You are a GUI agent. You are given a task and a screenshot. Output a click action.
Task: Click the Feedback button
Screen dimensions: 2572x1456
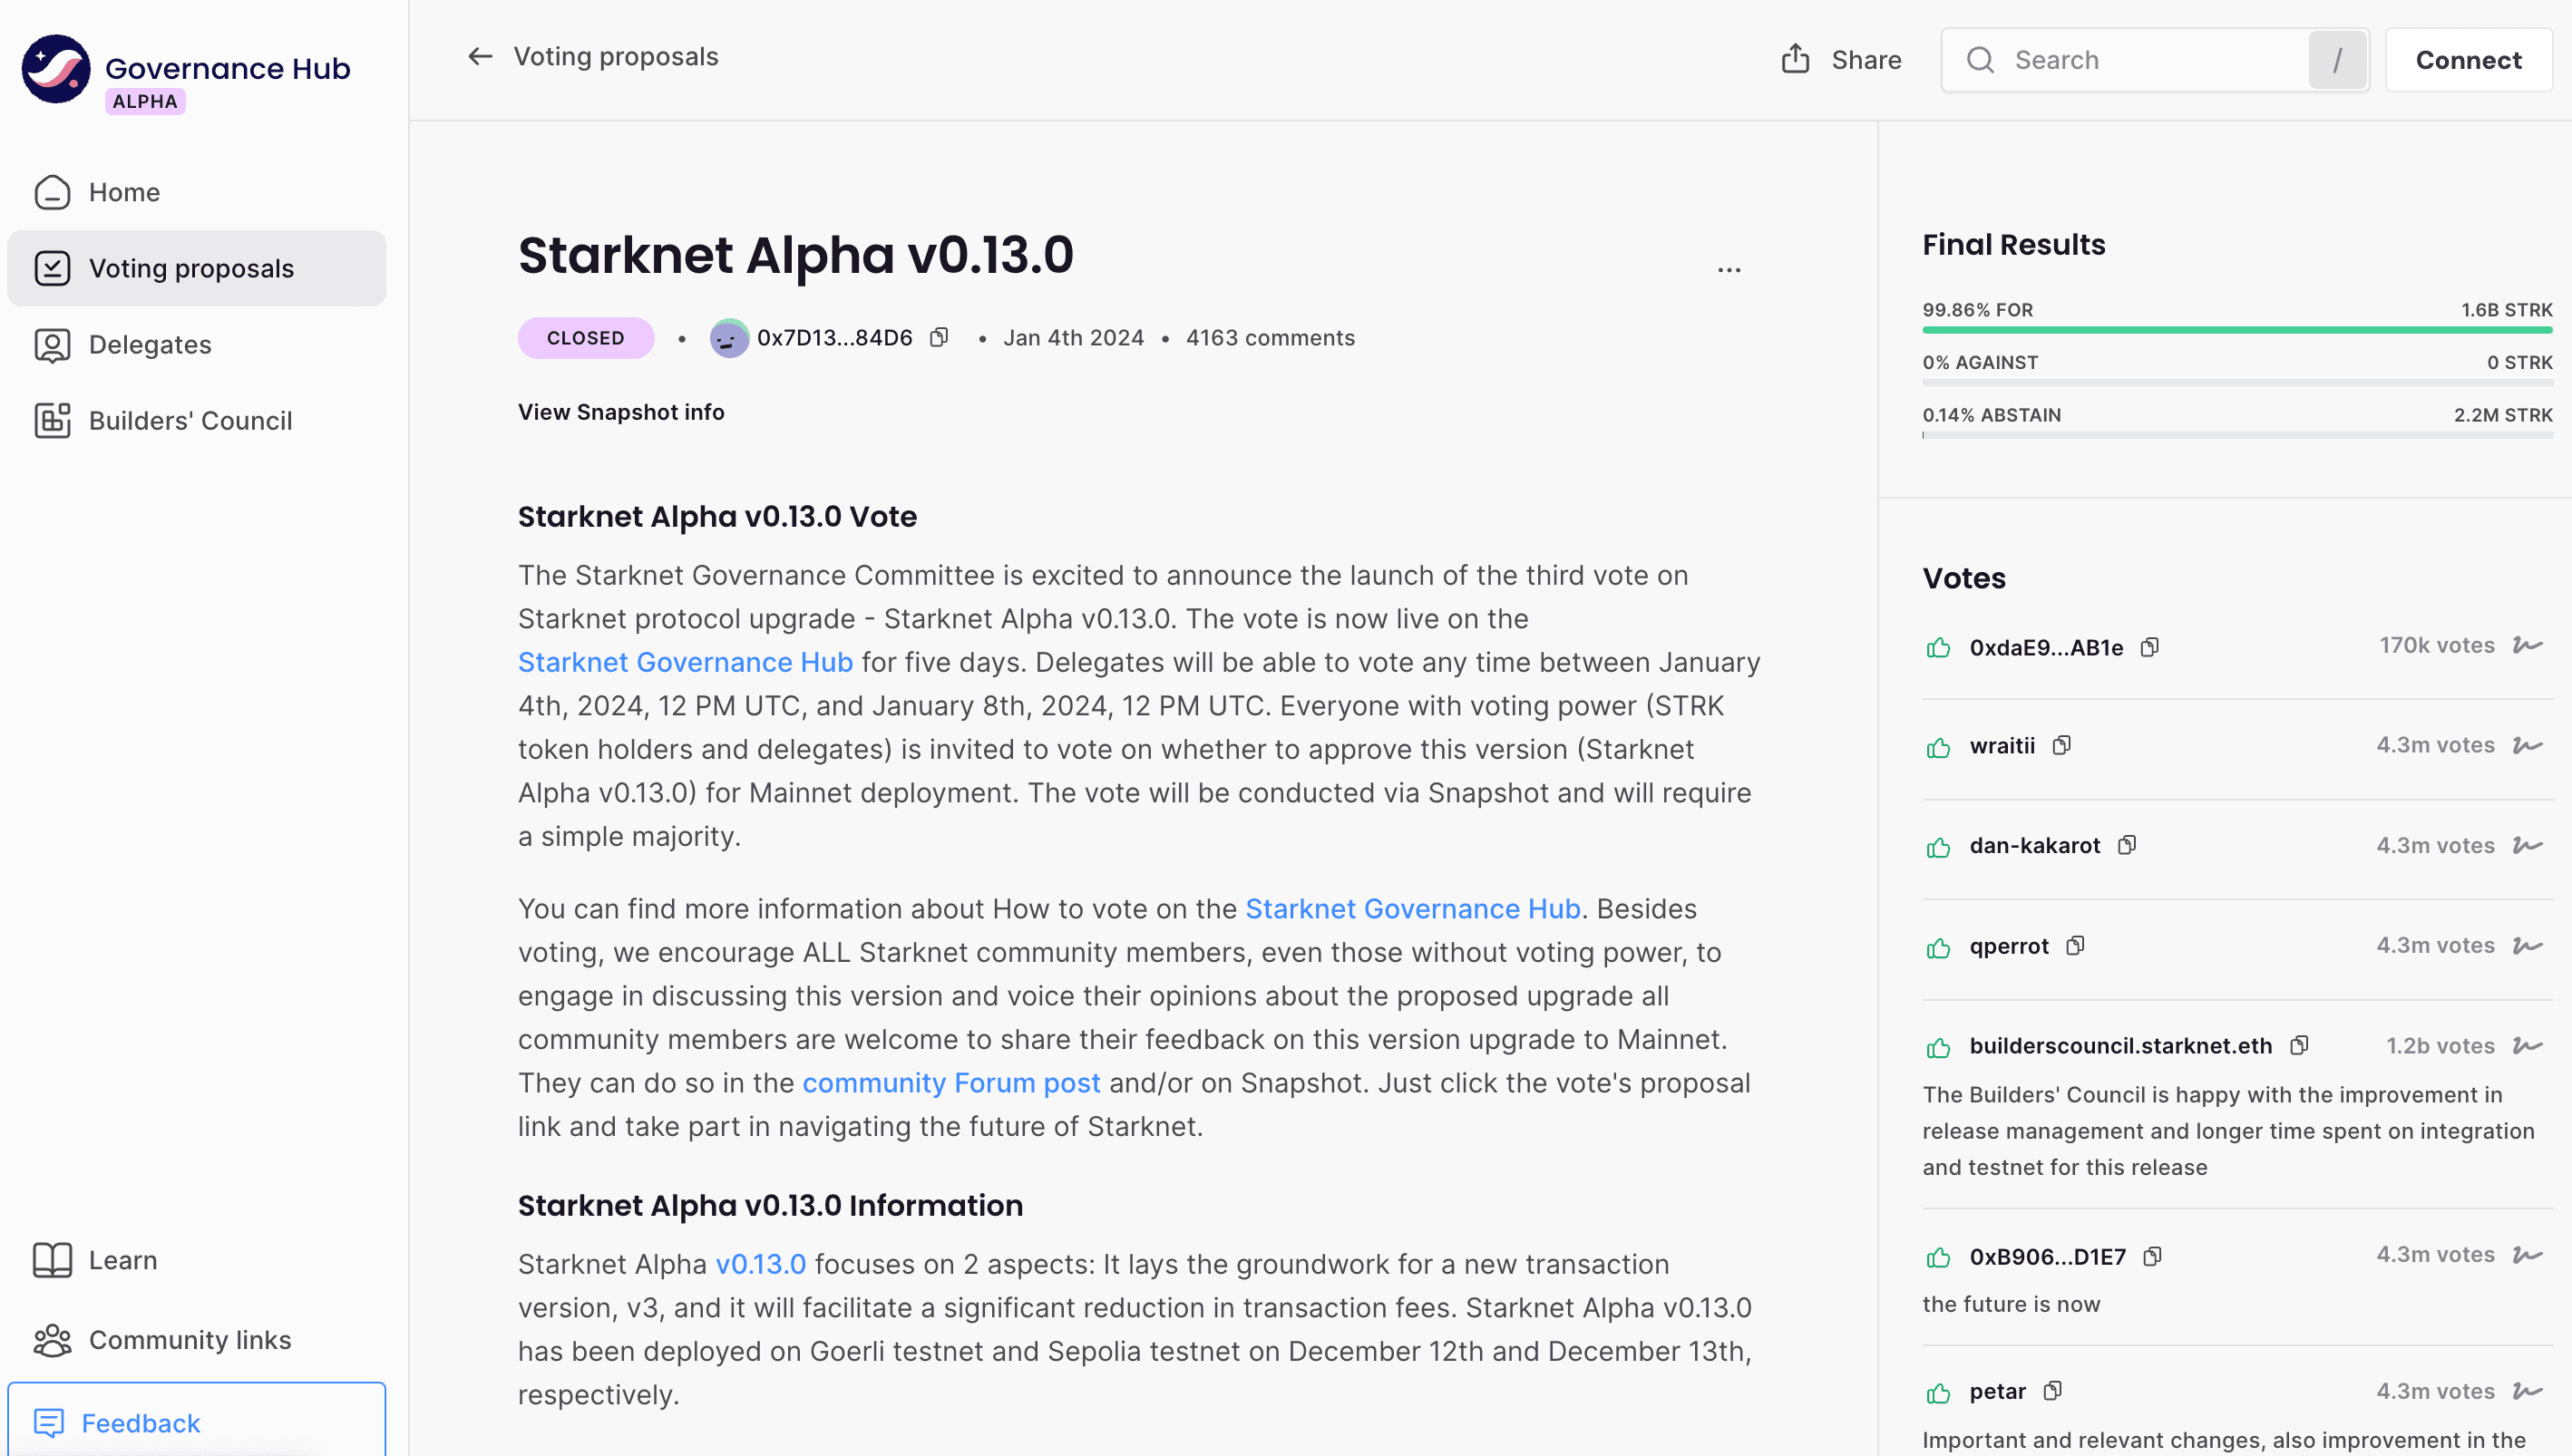[197, 1422]
